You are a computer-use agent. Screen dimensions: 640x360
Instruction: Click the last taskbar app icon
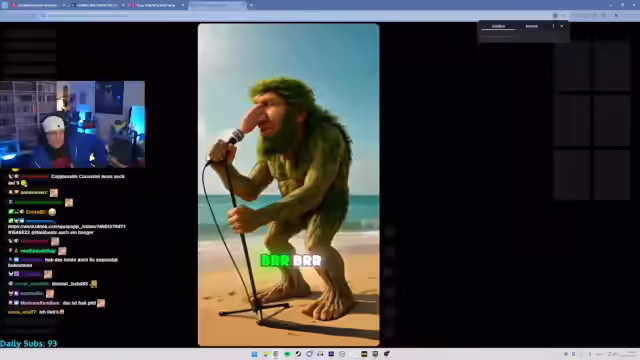click(x=386, y=354)
